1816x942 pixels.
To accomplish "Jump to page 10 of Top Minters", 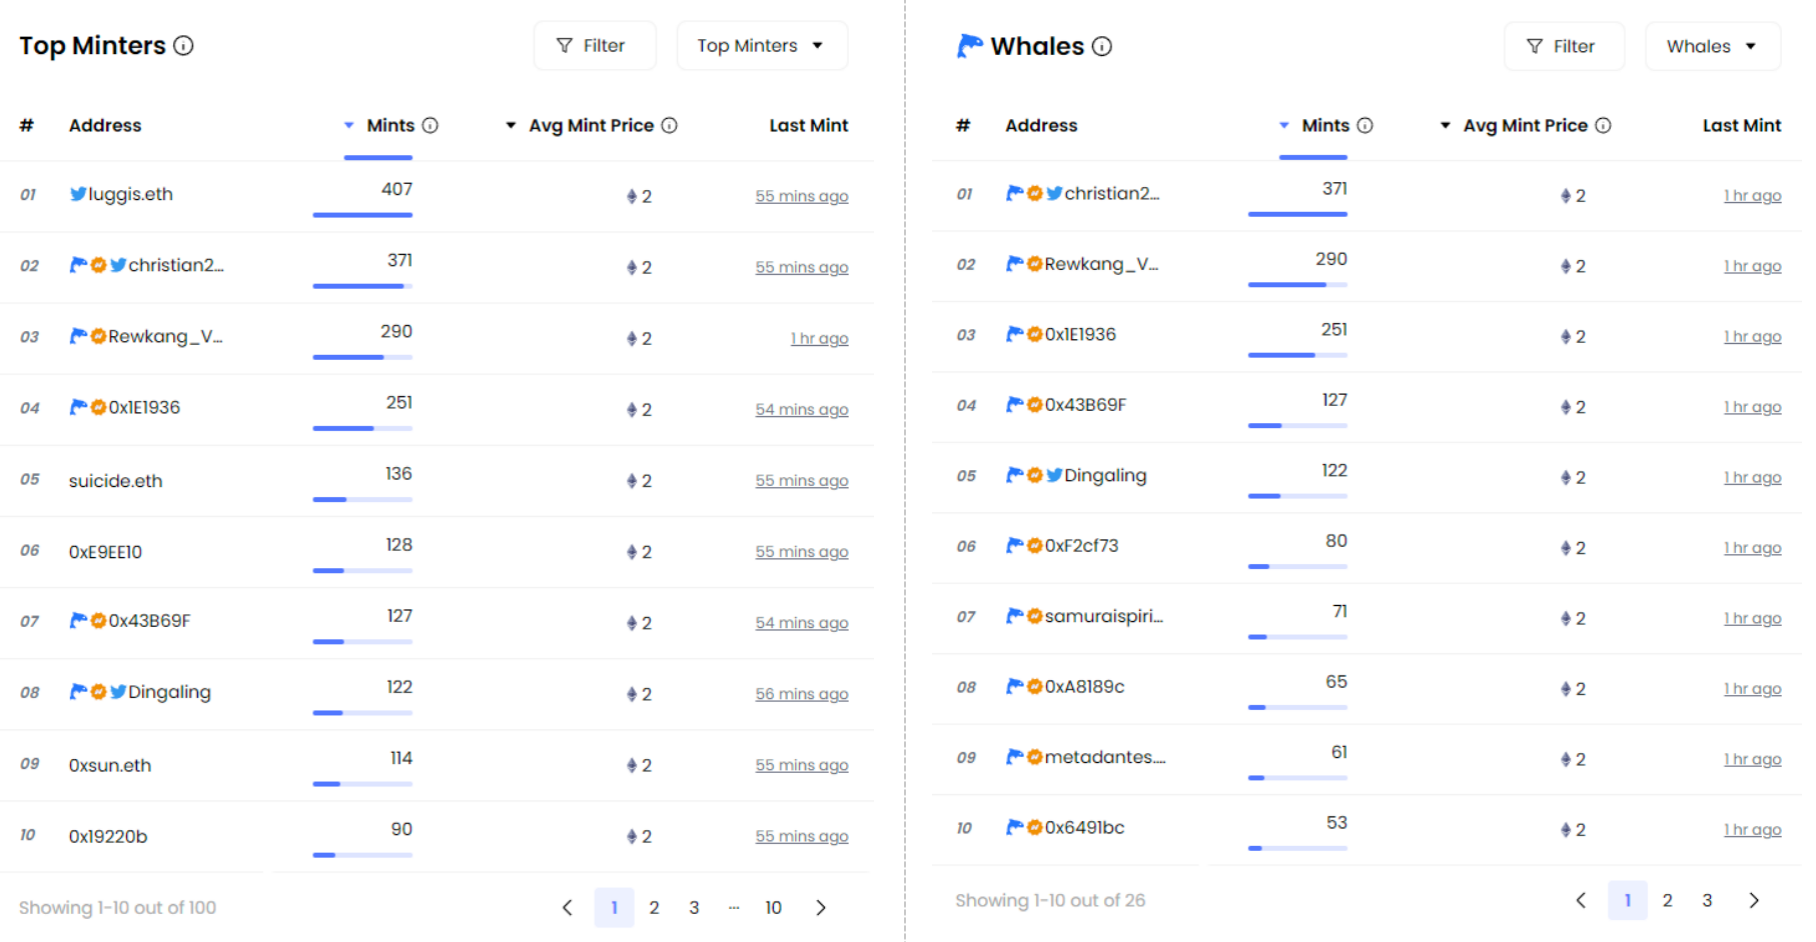I will point(773,908).
